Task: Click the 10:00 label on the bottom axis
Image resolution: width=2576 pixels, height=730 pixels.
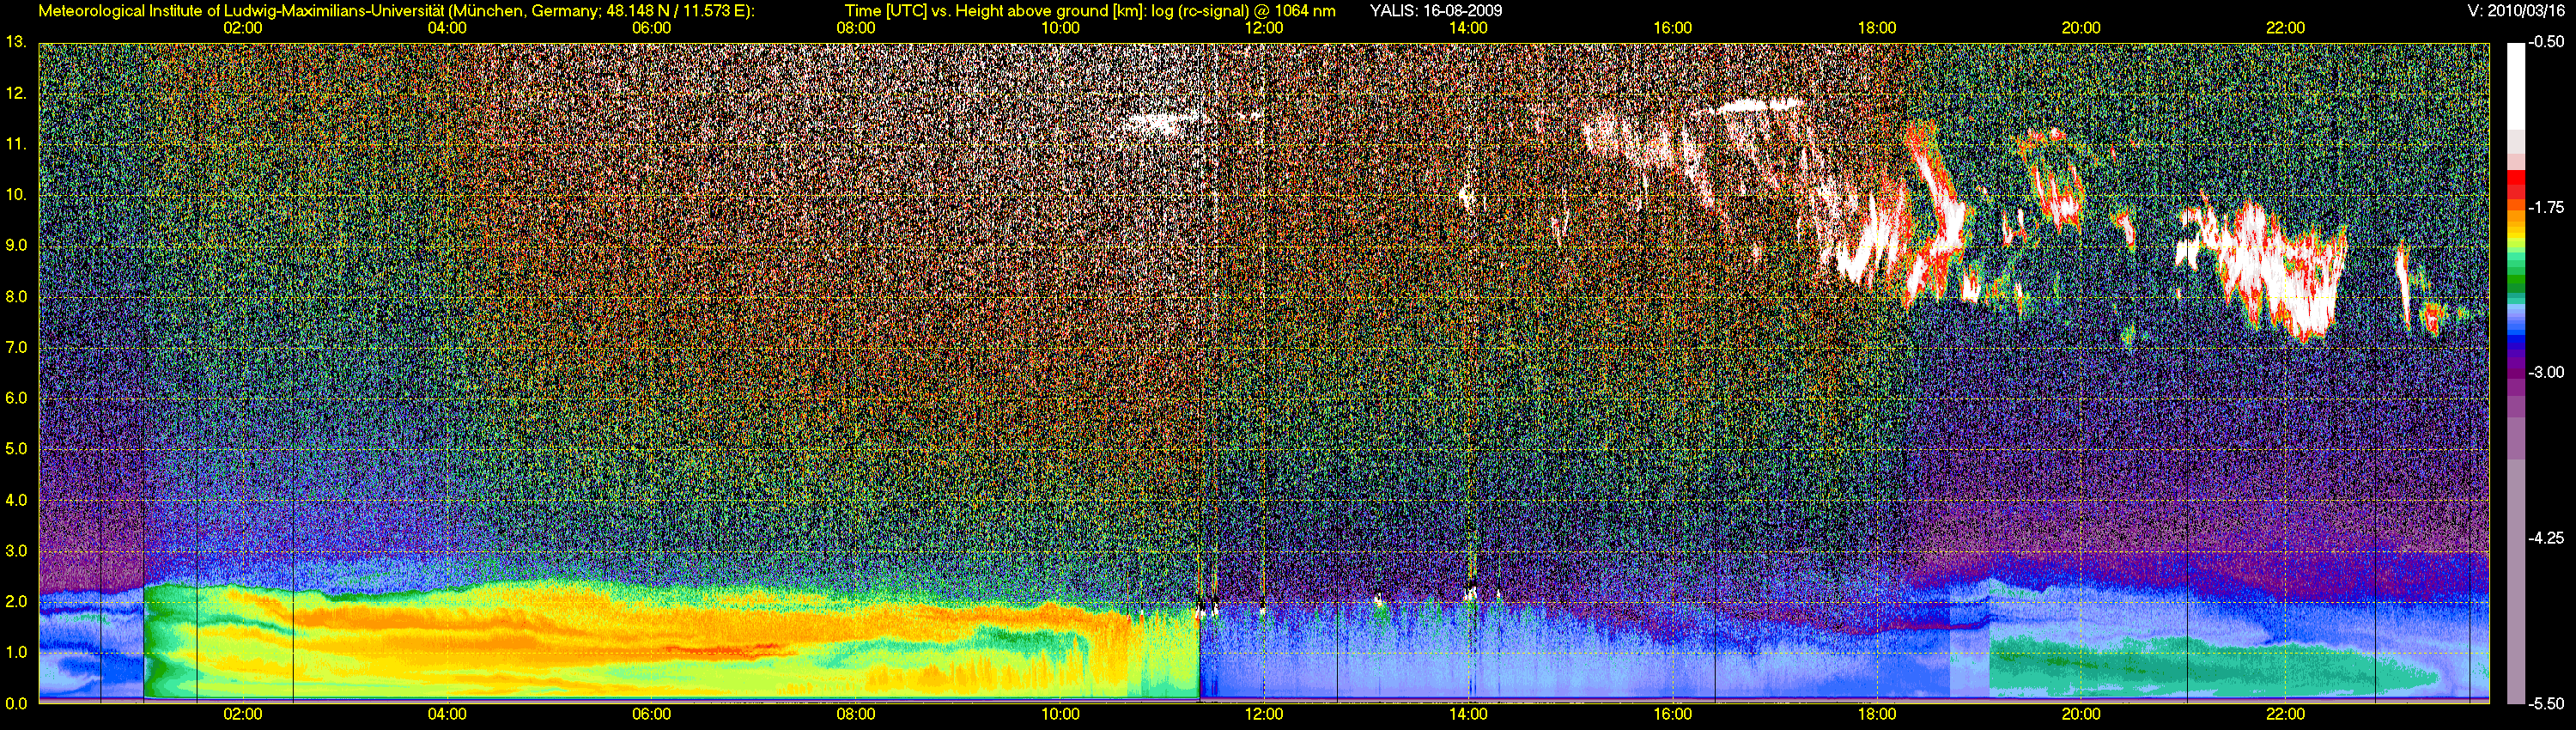Action: tap(1060, 714)
